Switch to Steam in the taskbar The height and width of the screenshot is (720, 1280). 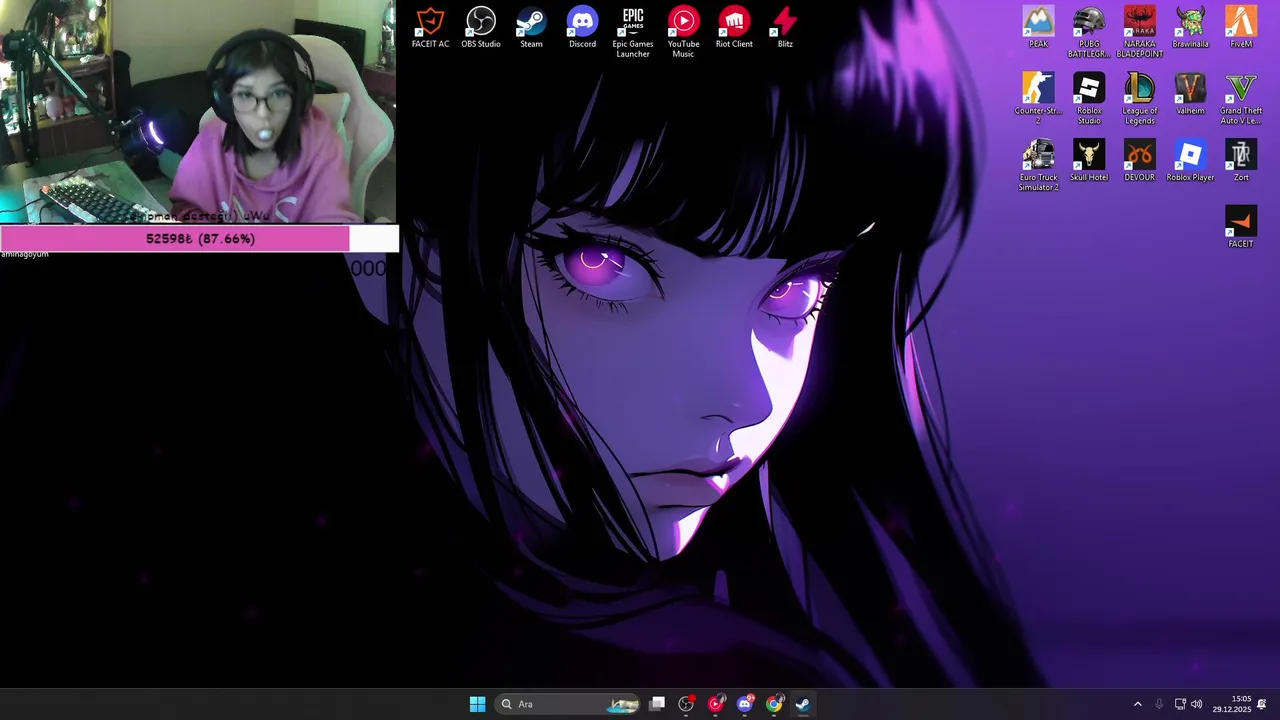click(x=803, y=704)
